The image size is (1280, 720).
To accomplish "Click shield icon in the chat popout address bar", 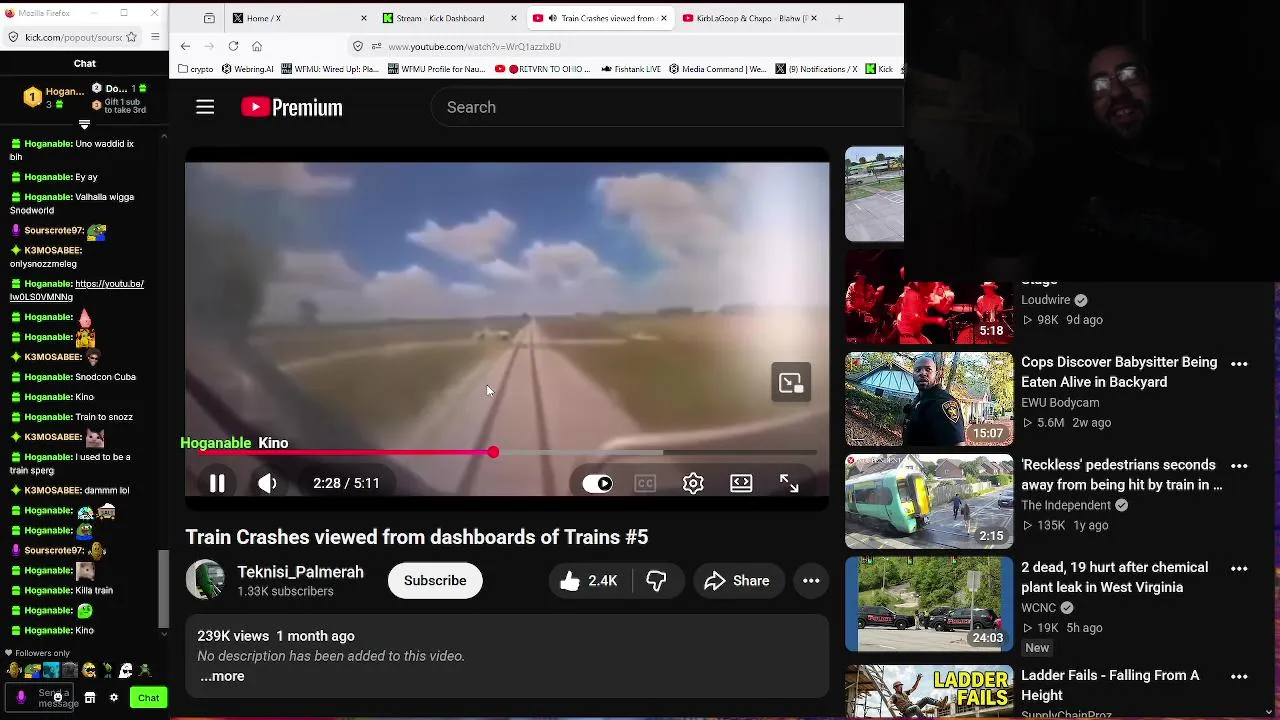I will pyautogui.click(x=13, y=37).
